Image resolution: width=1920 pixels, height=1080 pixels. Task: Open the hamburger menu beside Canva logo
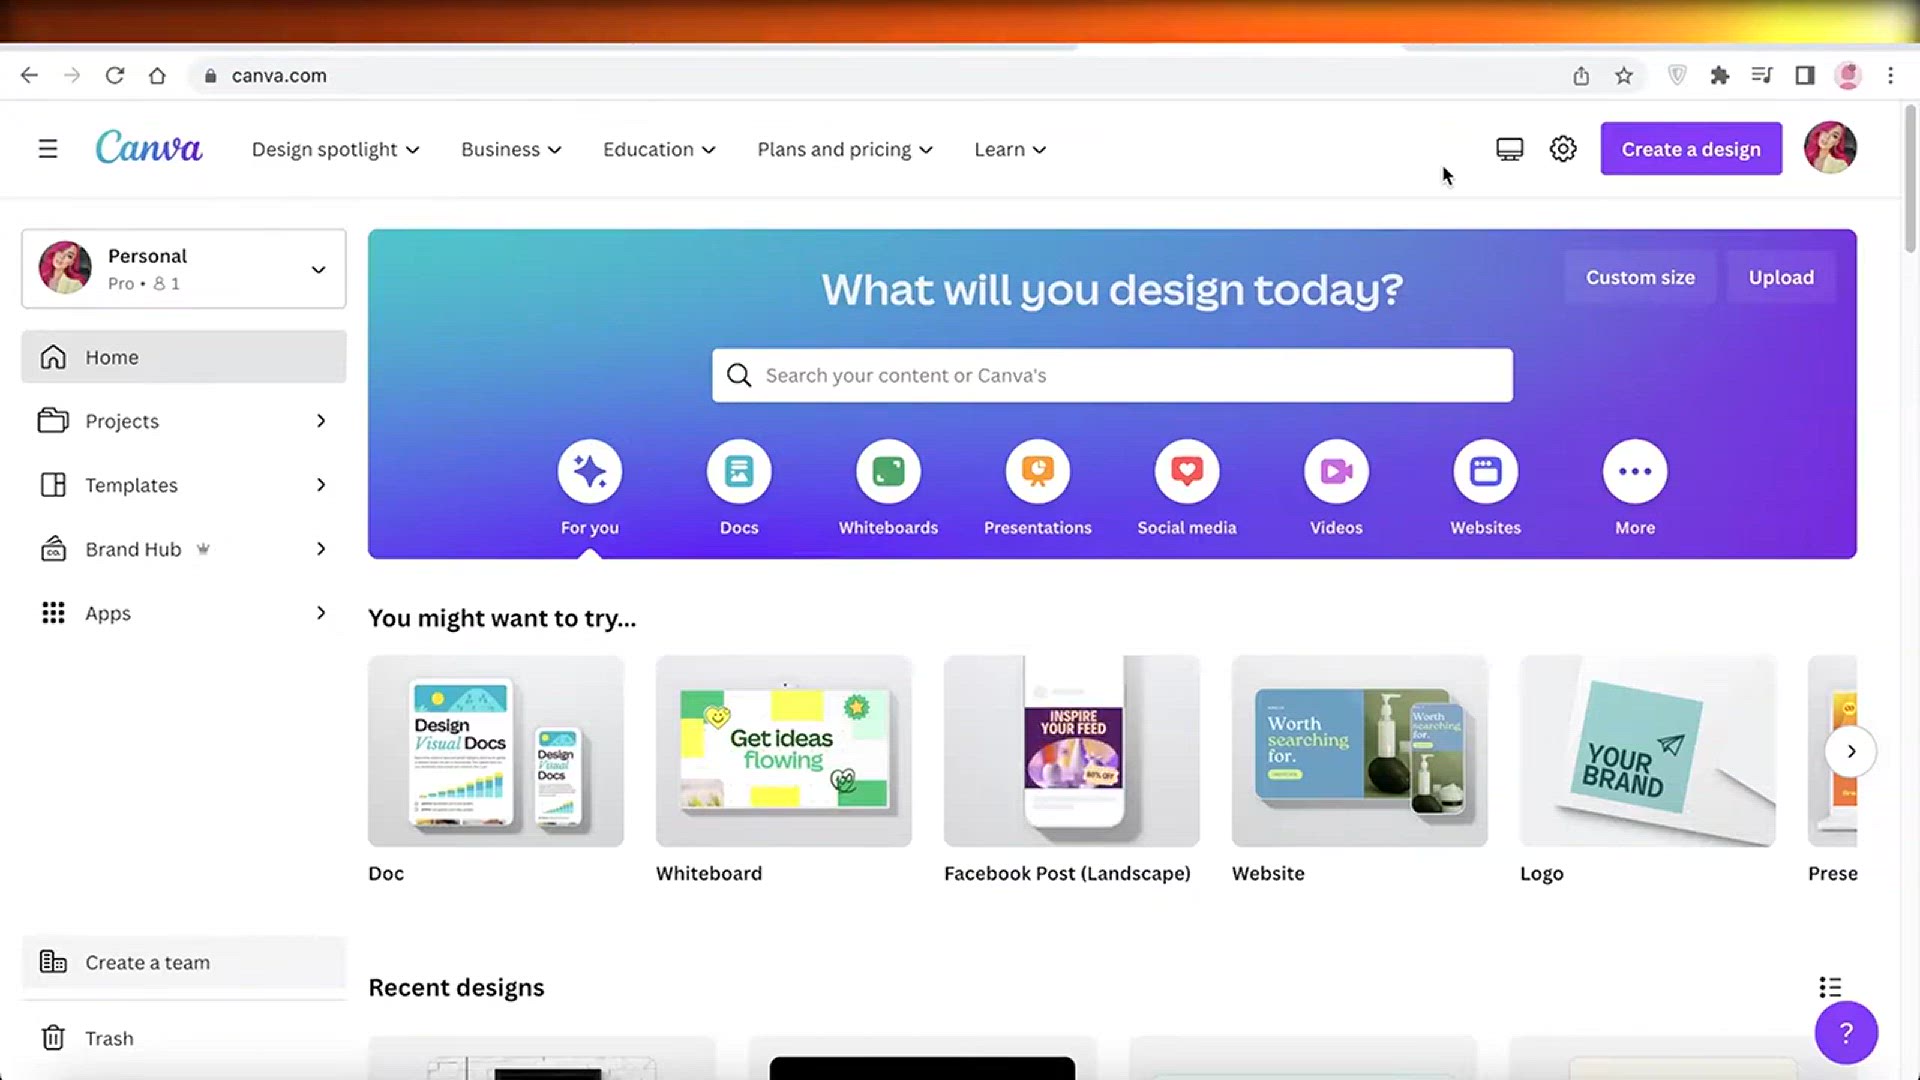[x=47, y=149]
